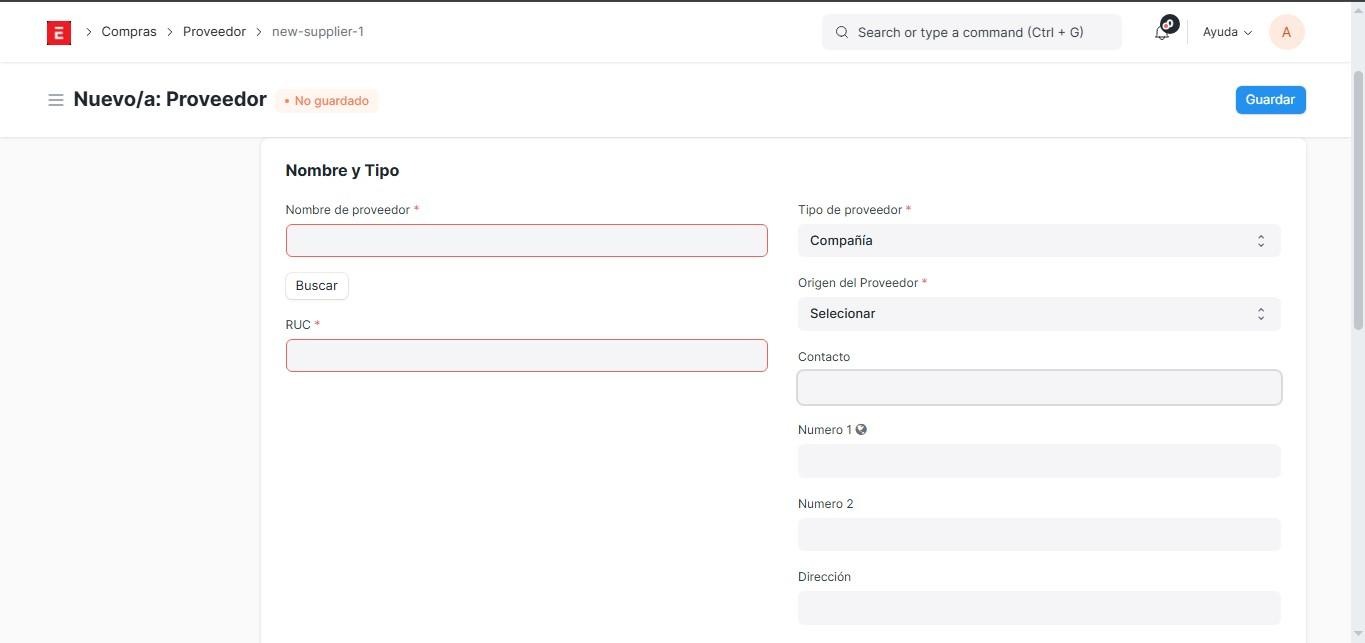Click the Numero 2 input field
1365x643 pixels.
tap(1038, 535)
